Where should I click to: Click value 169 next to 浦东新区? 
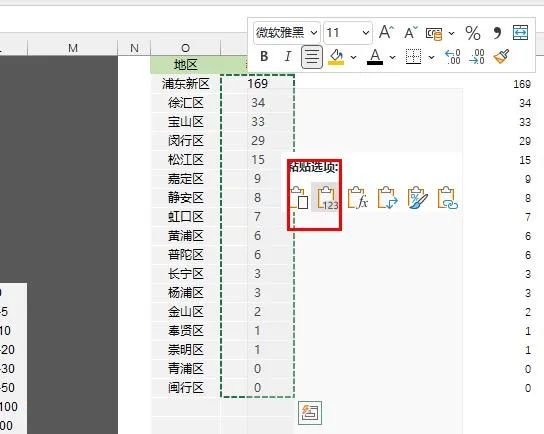pos(257,84)
